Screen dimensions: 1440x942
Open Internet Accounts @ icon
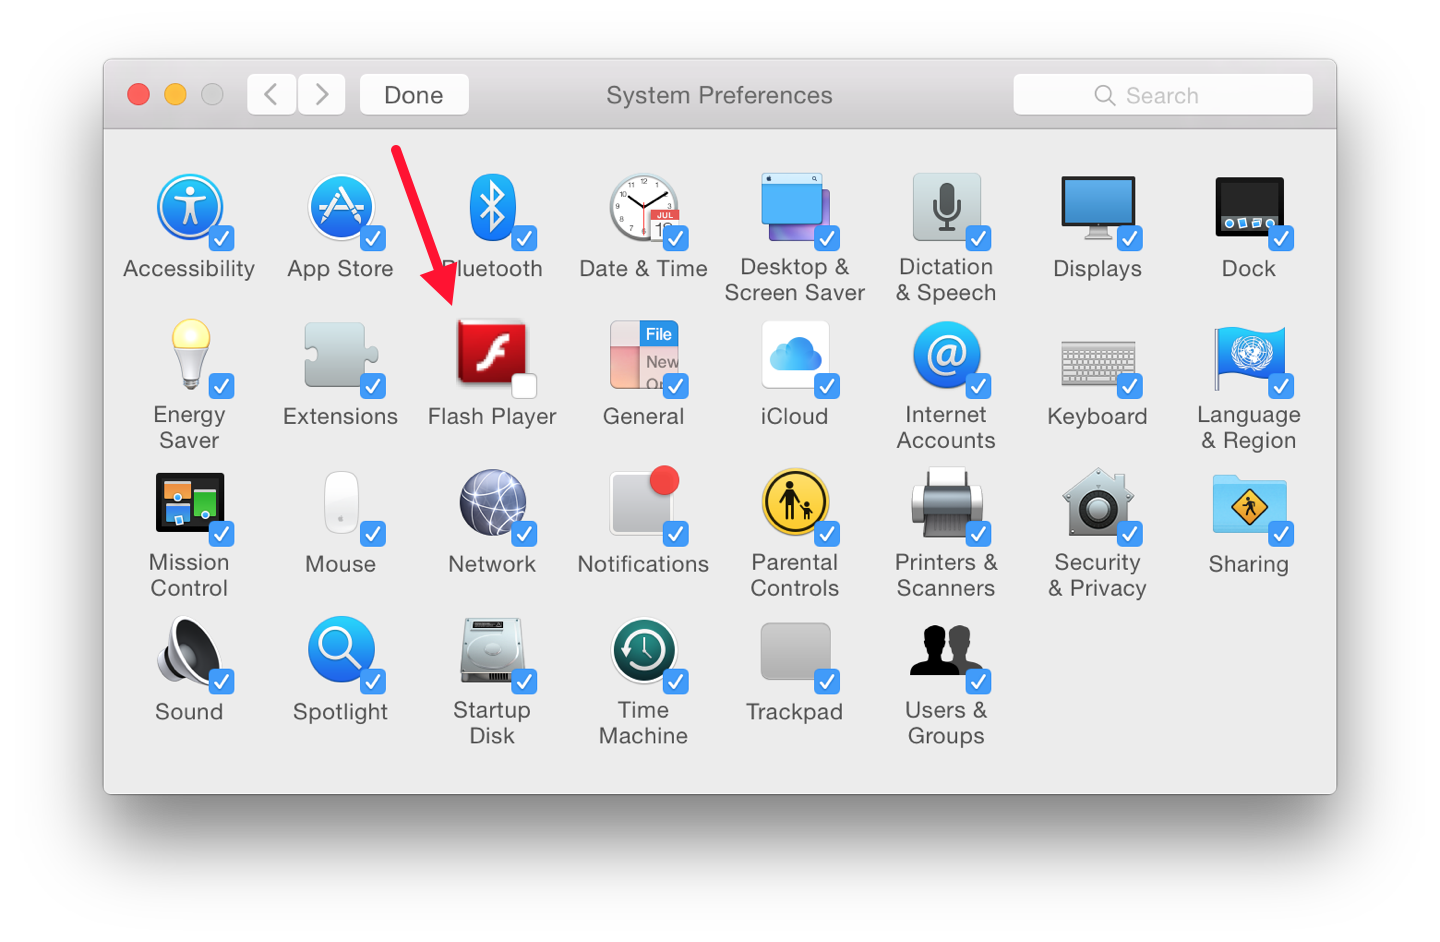pos(946,355)
